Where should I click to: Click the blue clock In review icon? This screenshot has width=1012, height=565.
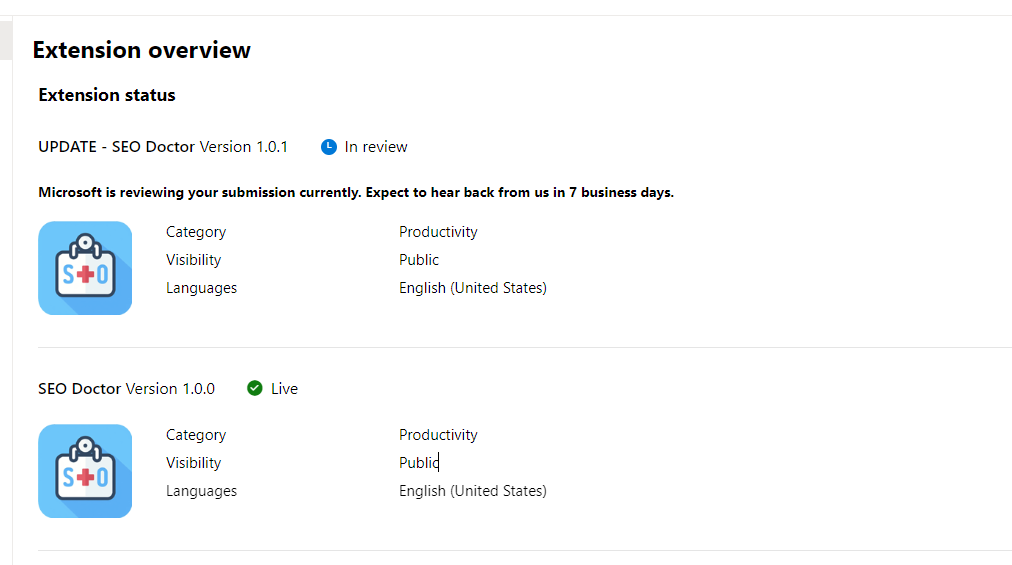329,147
